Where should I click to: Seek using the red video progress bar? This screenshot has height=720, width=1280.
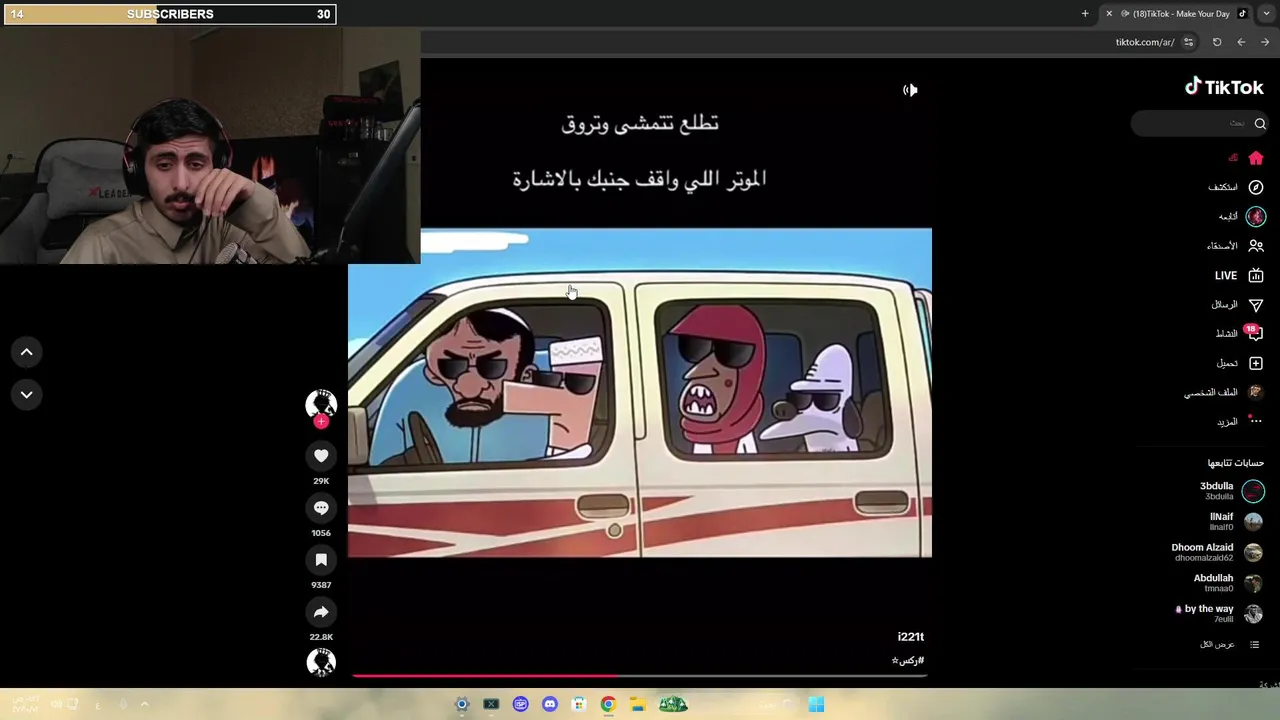(639, 676)
